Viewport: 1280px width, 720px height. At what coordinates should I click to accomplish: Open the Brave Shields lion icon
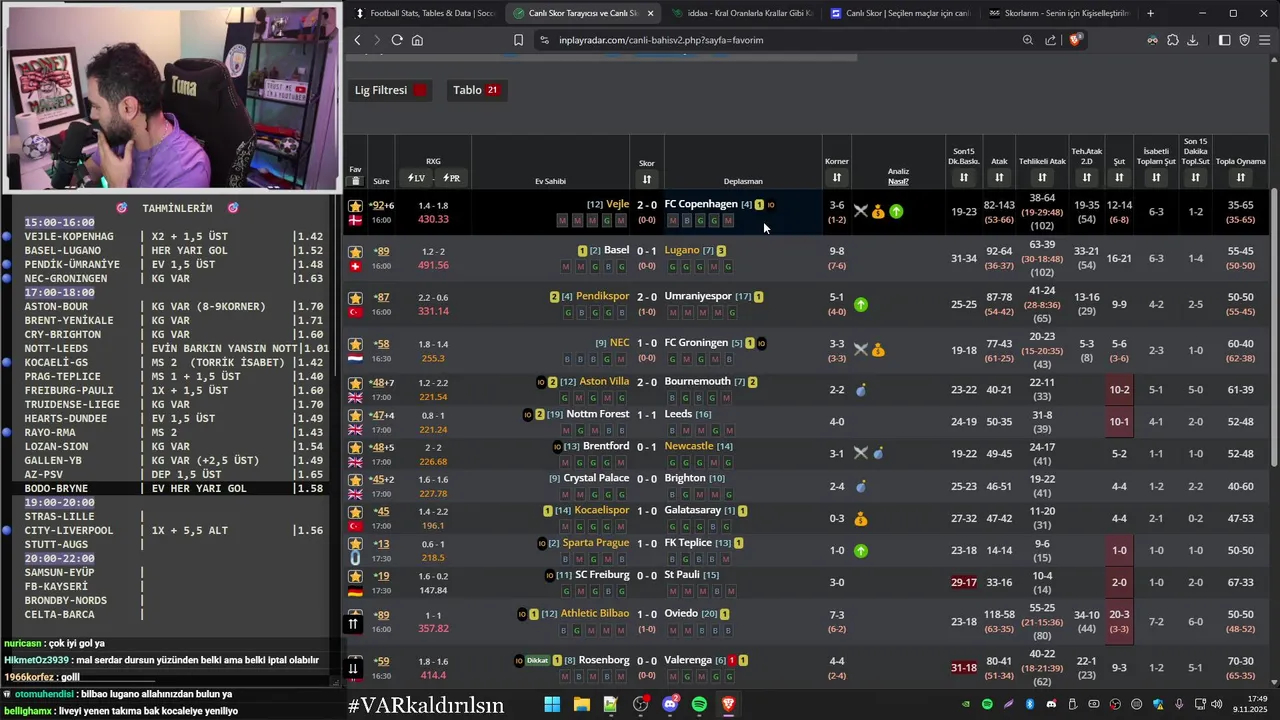[x=1075, y=40]
